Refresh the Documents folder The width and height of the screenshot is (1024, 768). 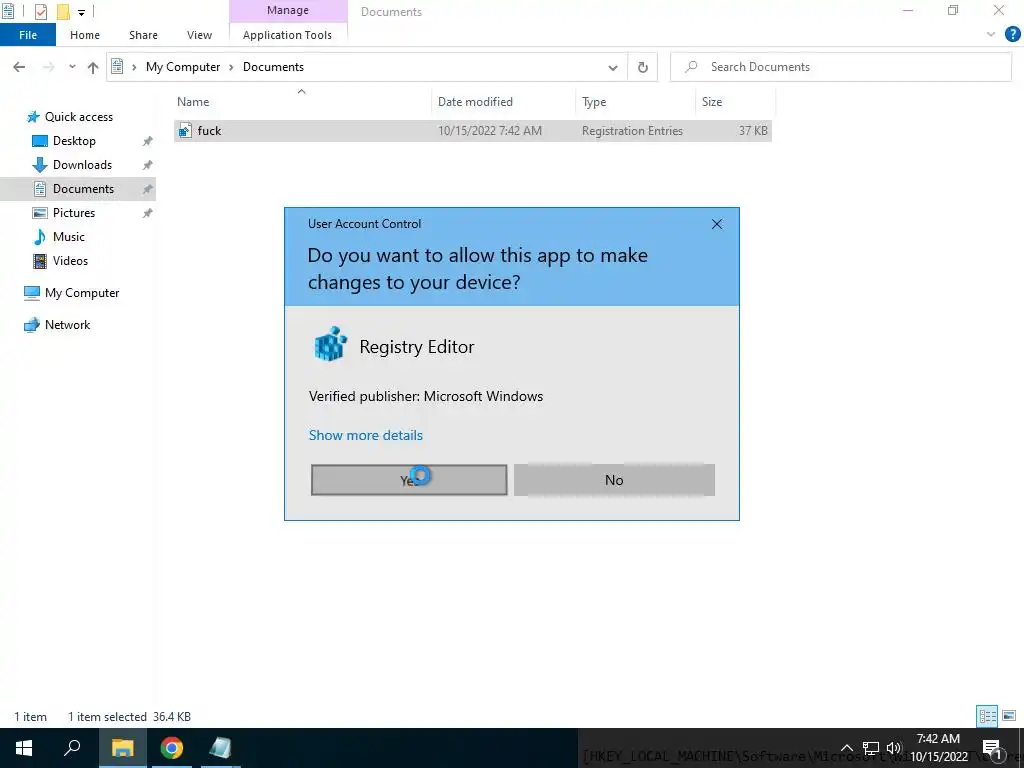click(x=643, y=67)
